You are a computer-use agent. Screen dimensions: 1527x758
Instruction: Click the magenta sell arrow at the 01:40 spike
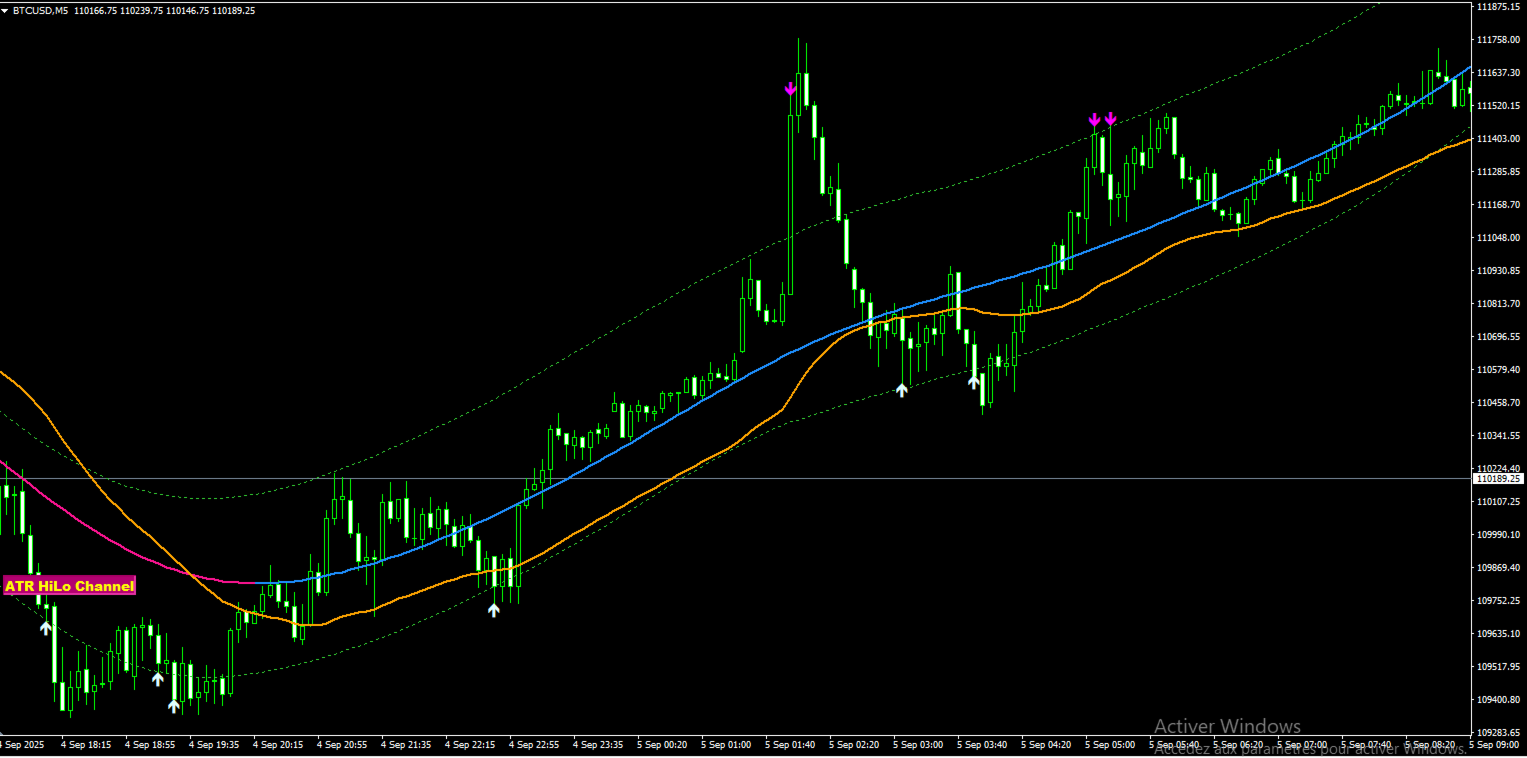tap(790, 89)
